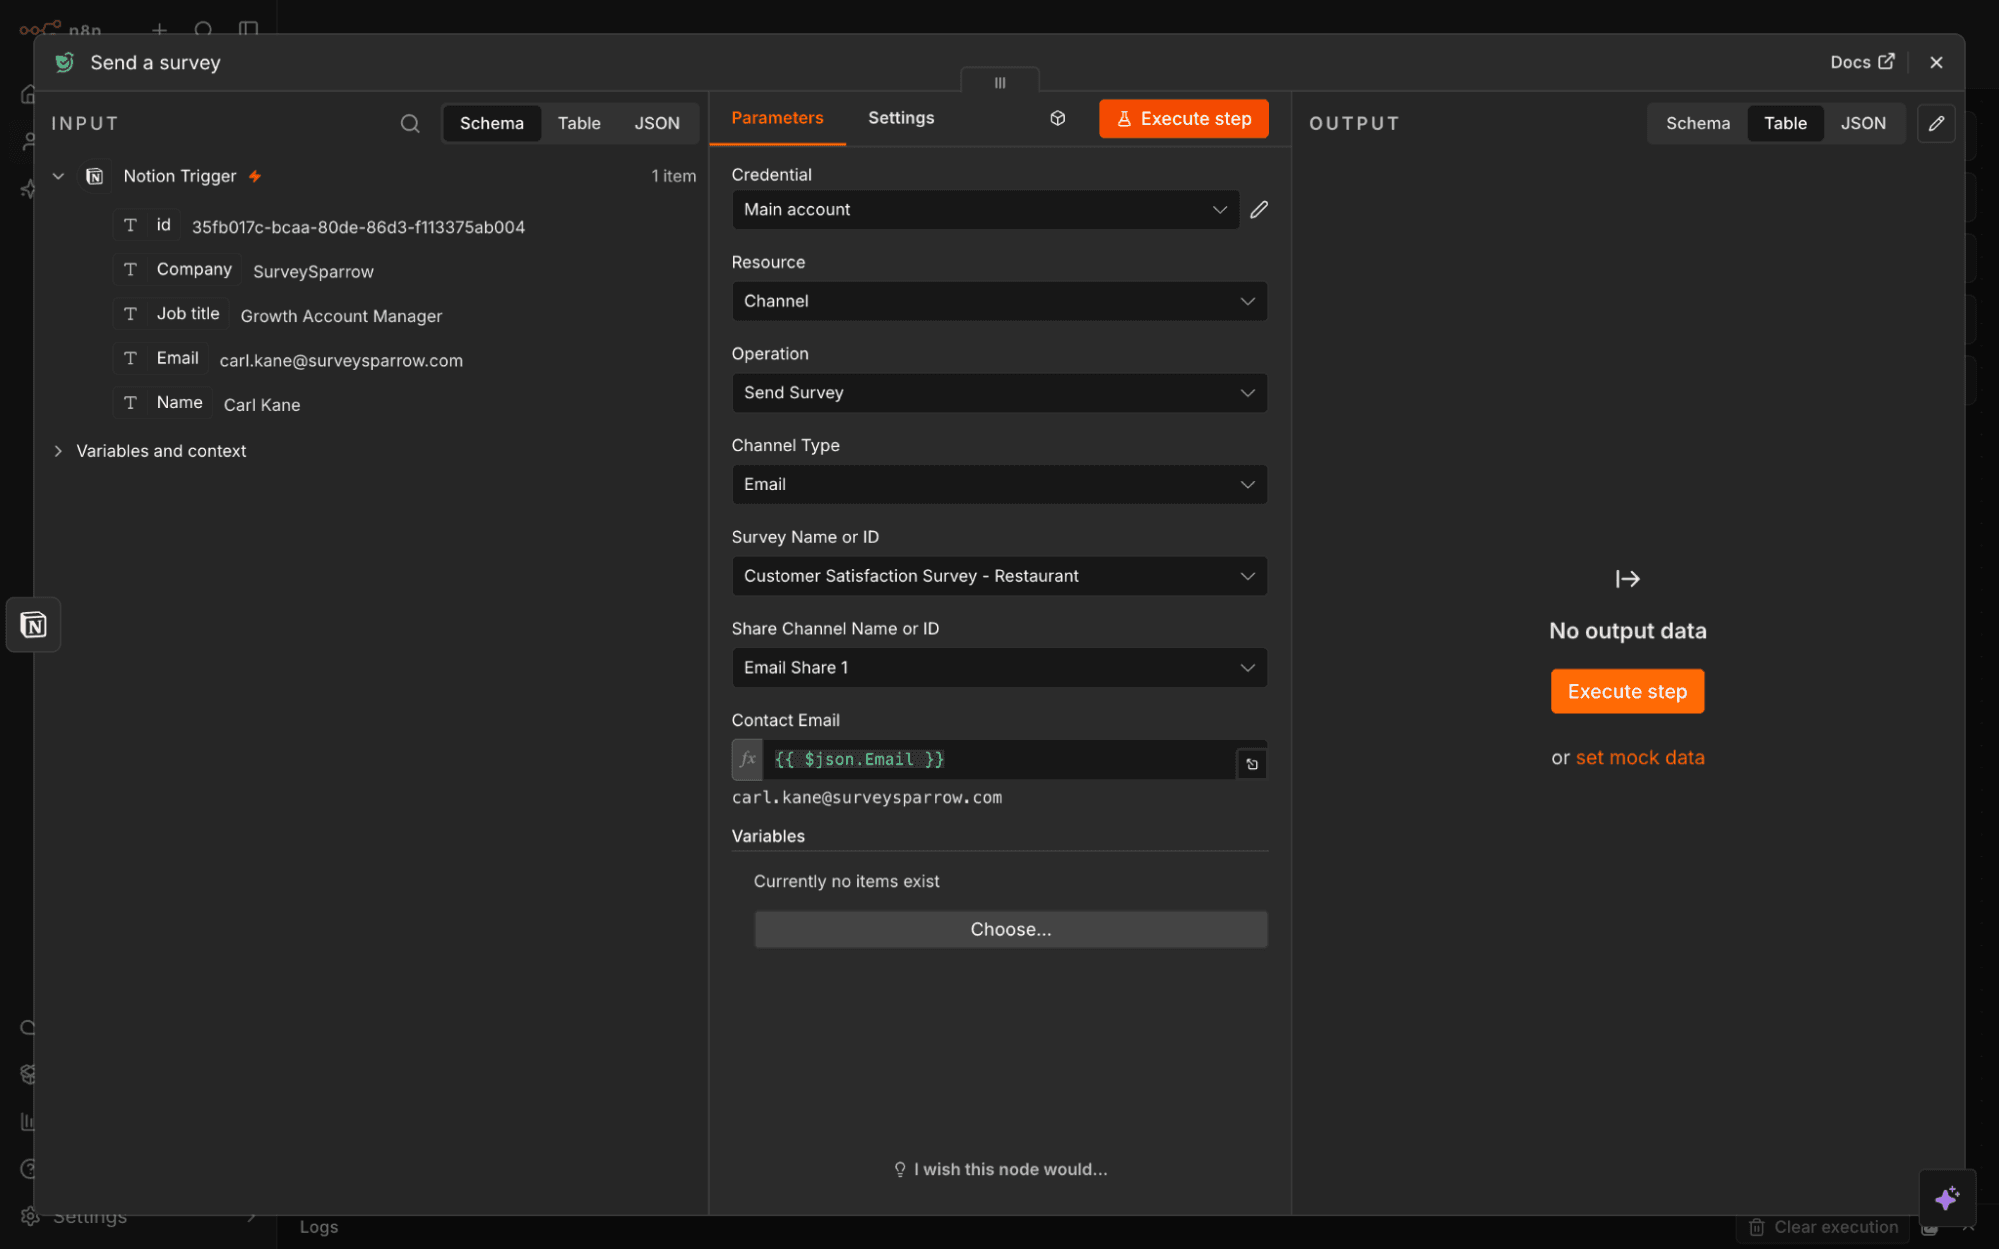Open the Channel Type dropdown
The image size is (1999, 1250).
999,484
